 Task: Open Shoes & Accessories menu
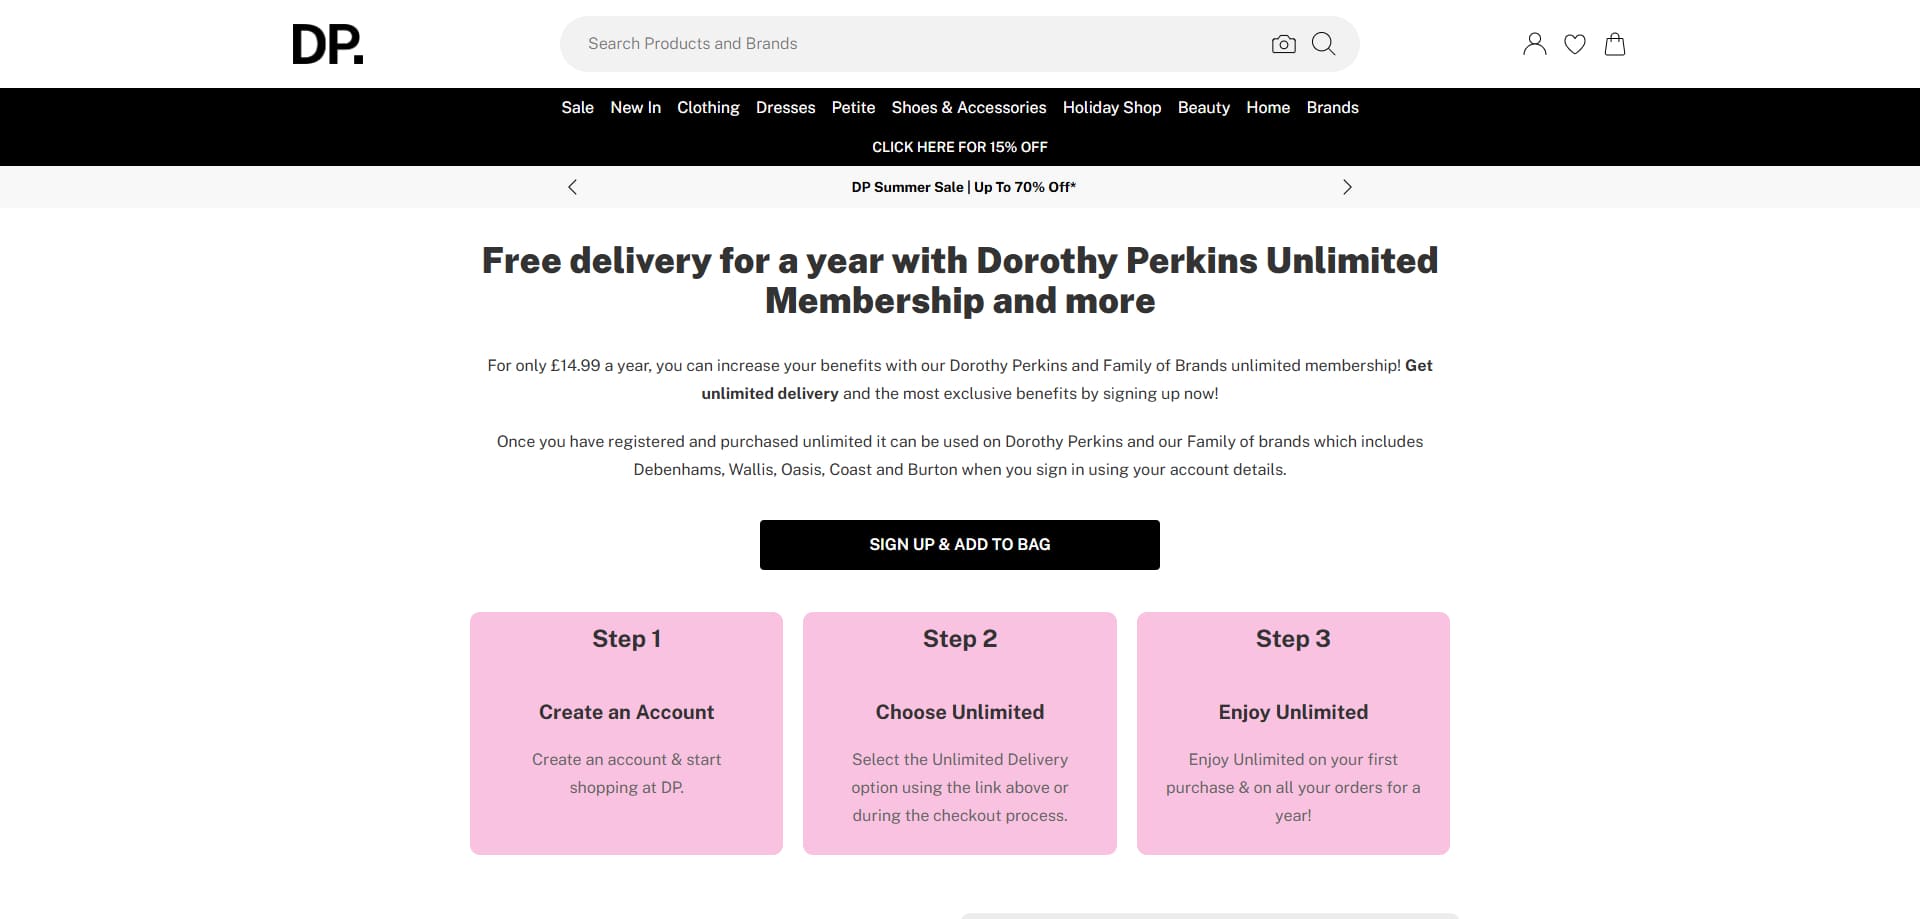tap(968, 108)
